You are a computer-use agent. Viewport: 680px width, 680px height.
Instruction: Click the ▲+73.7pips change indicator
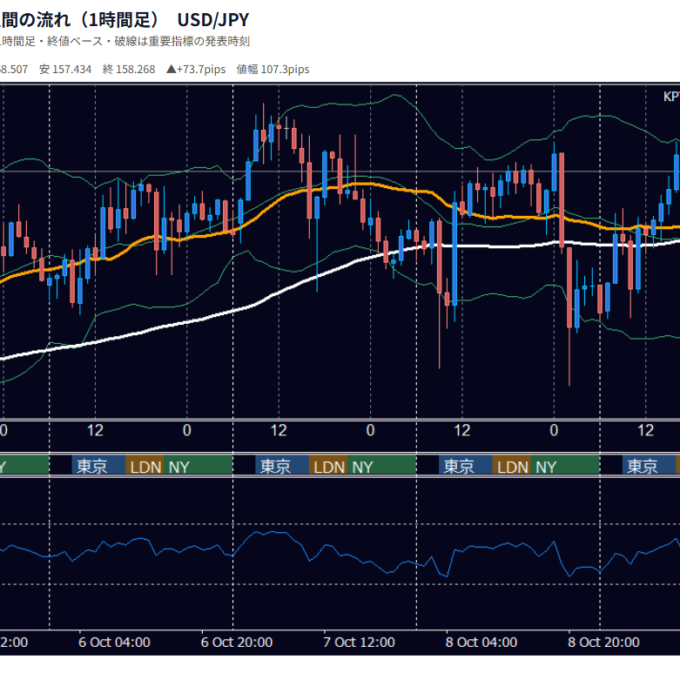click(196, 69)
